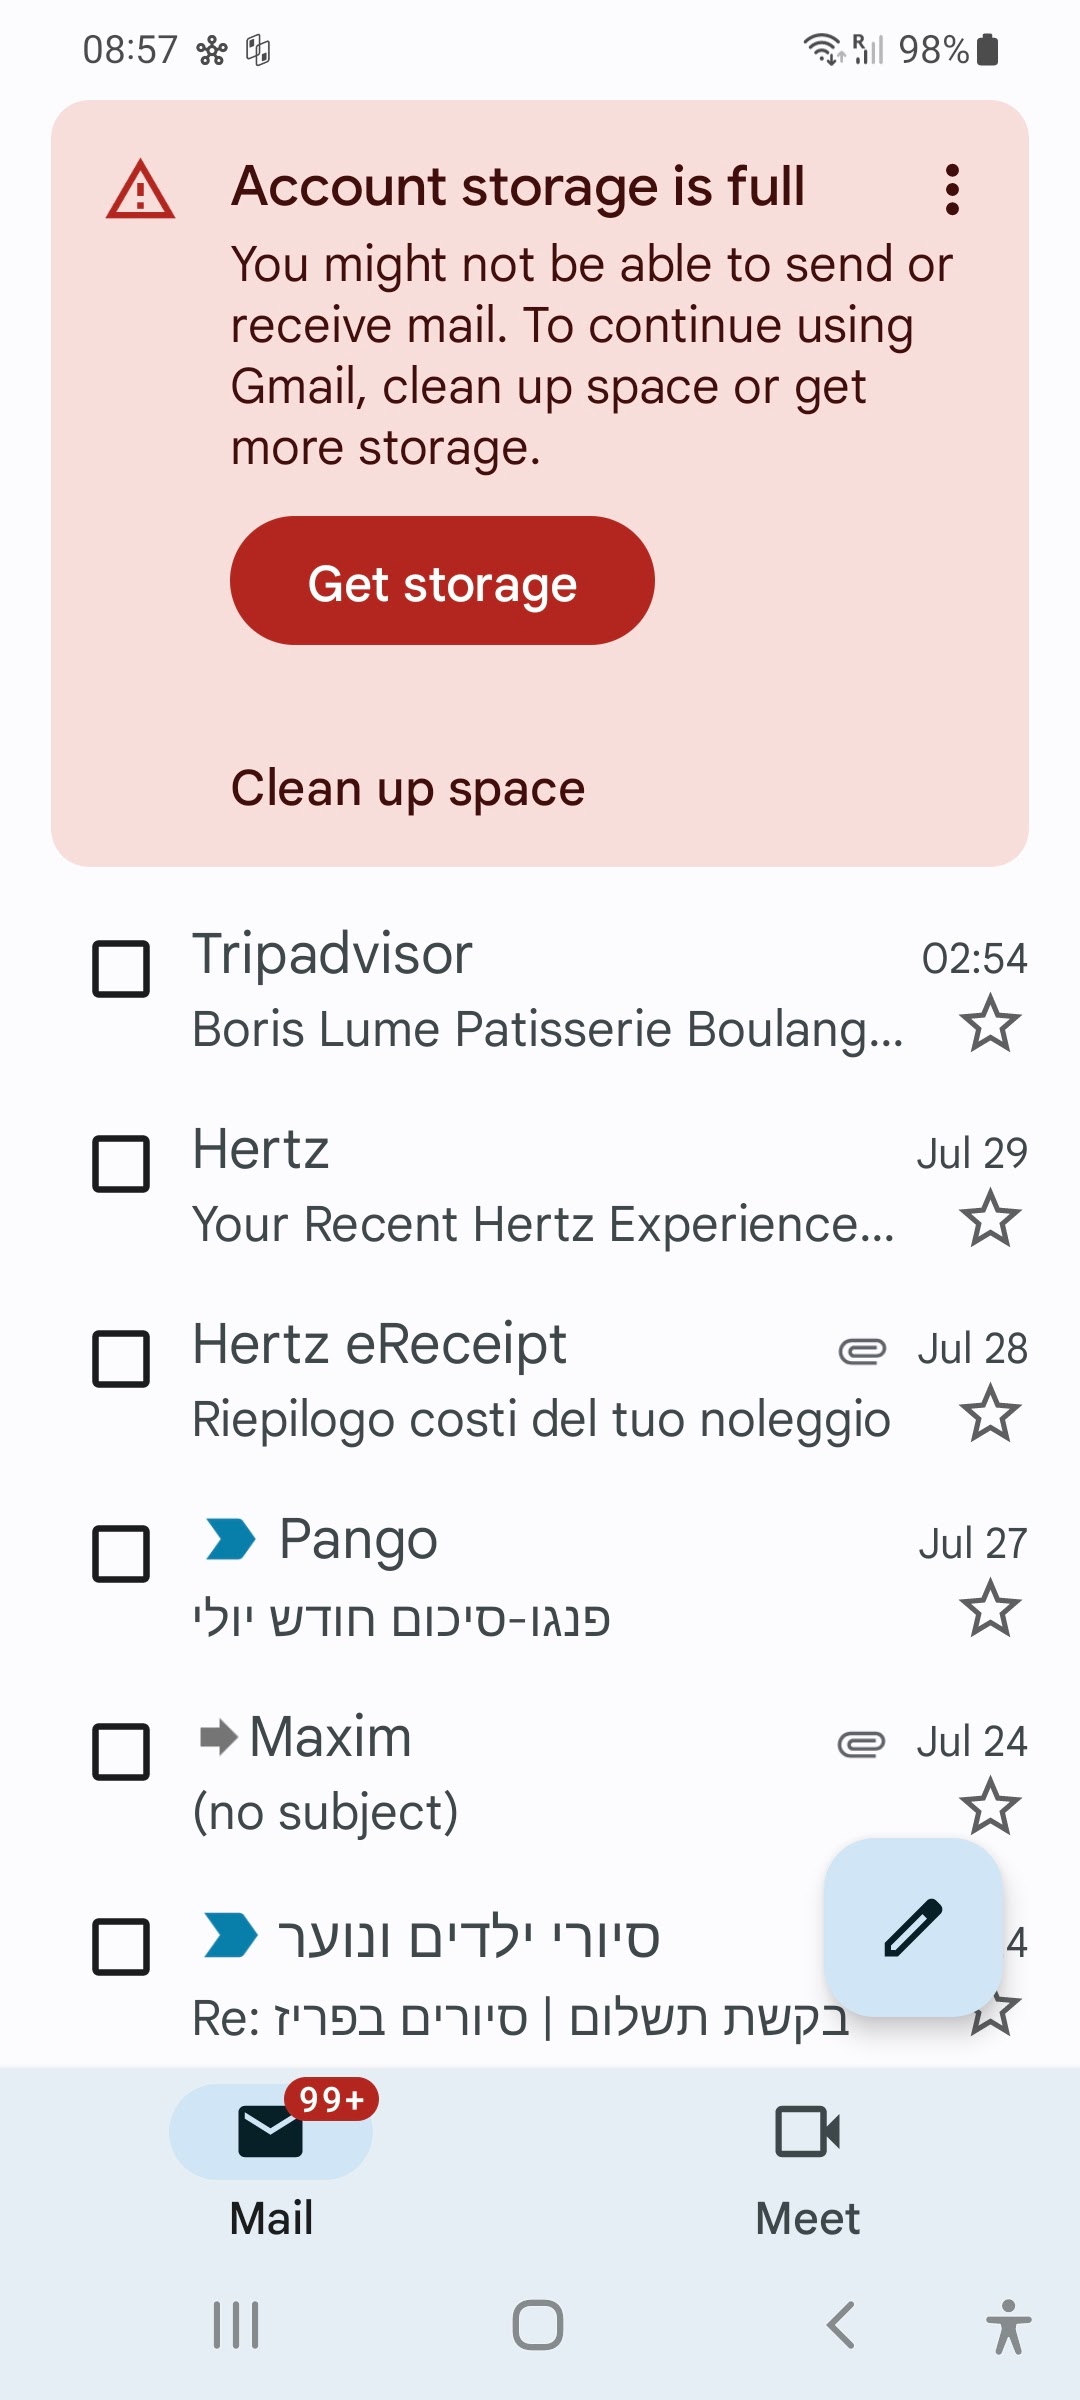Star the Maxim email

[990, 1806]
